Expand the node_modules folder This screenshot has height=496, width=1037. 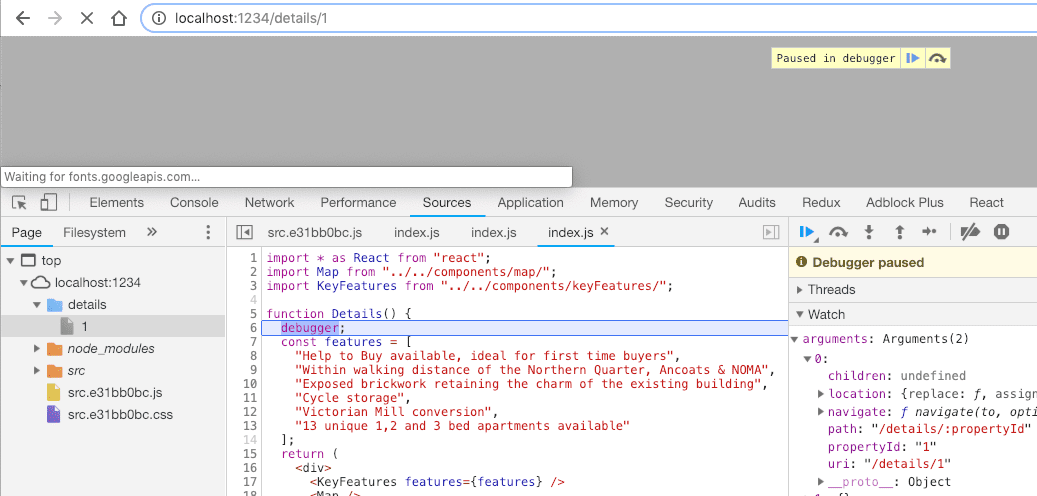click(37, 349)
